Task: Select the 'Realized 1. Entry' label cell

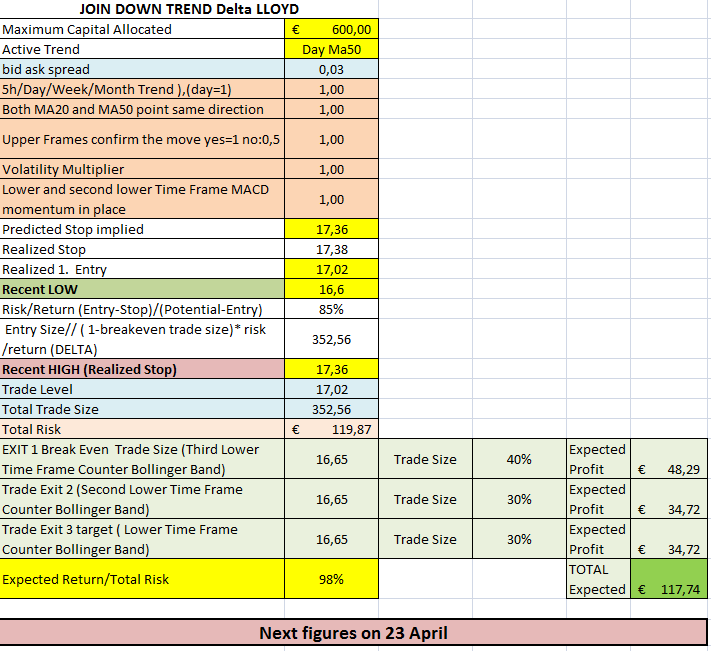Action: (142, 269)
